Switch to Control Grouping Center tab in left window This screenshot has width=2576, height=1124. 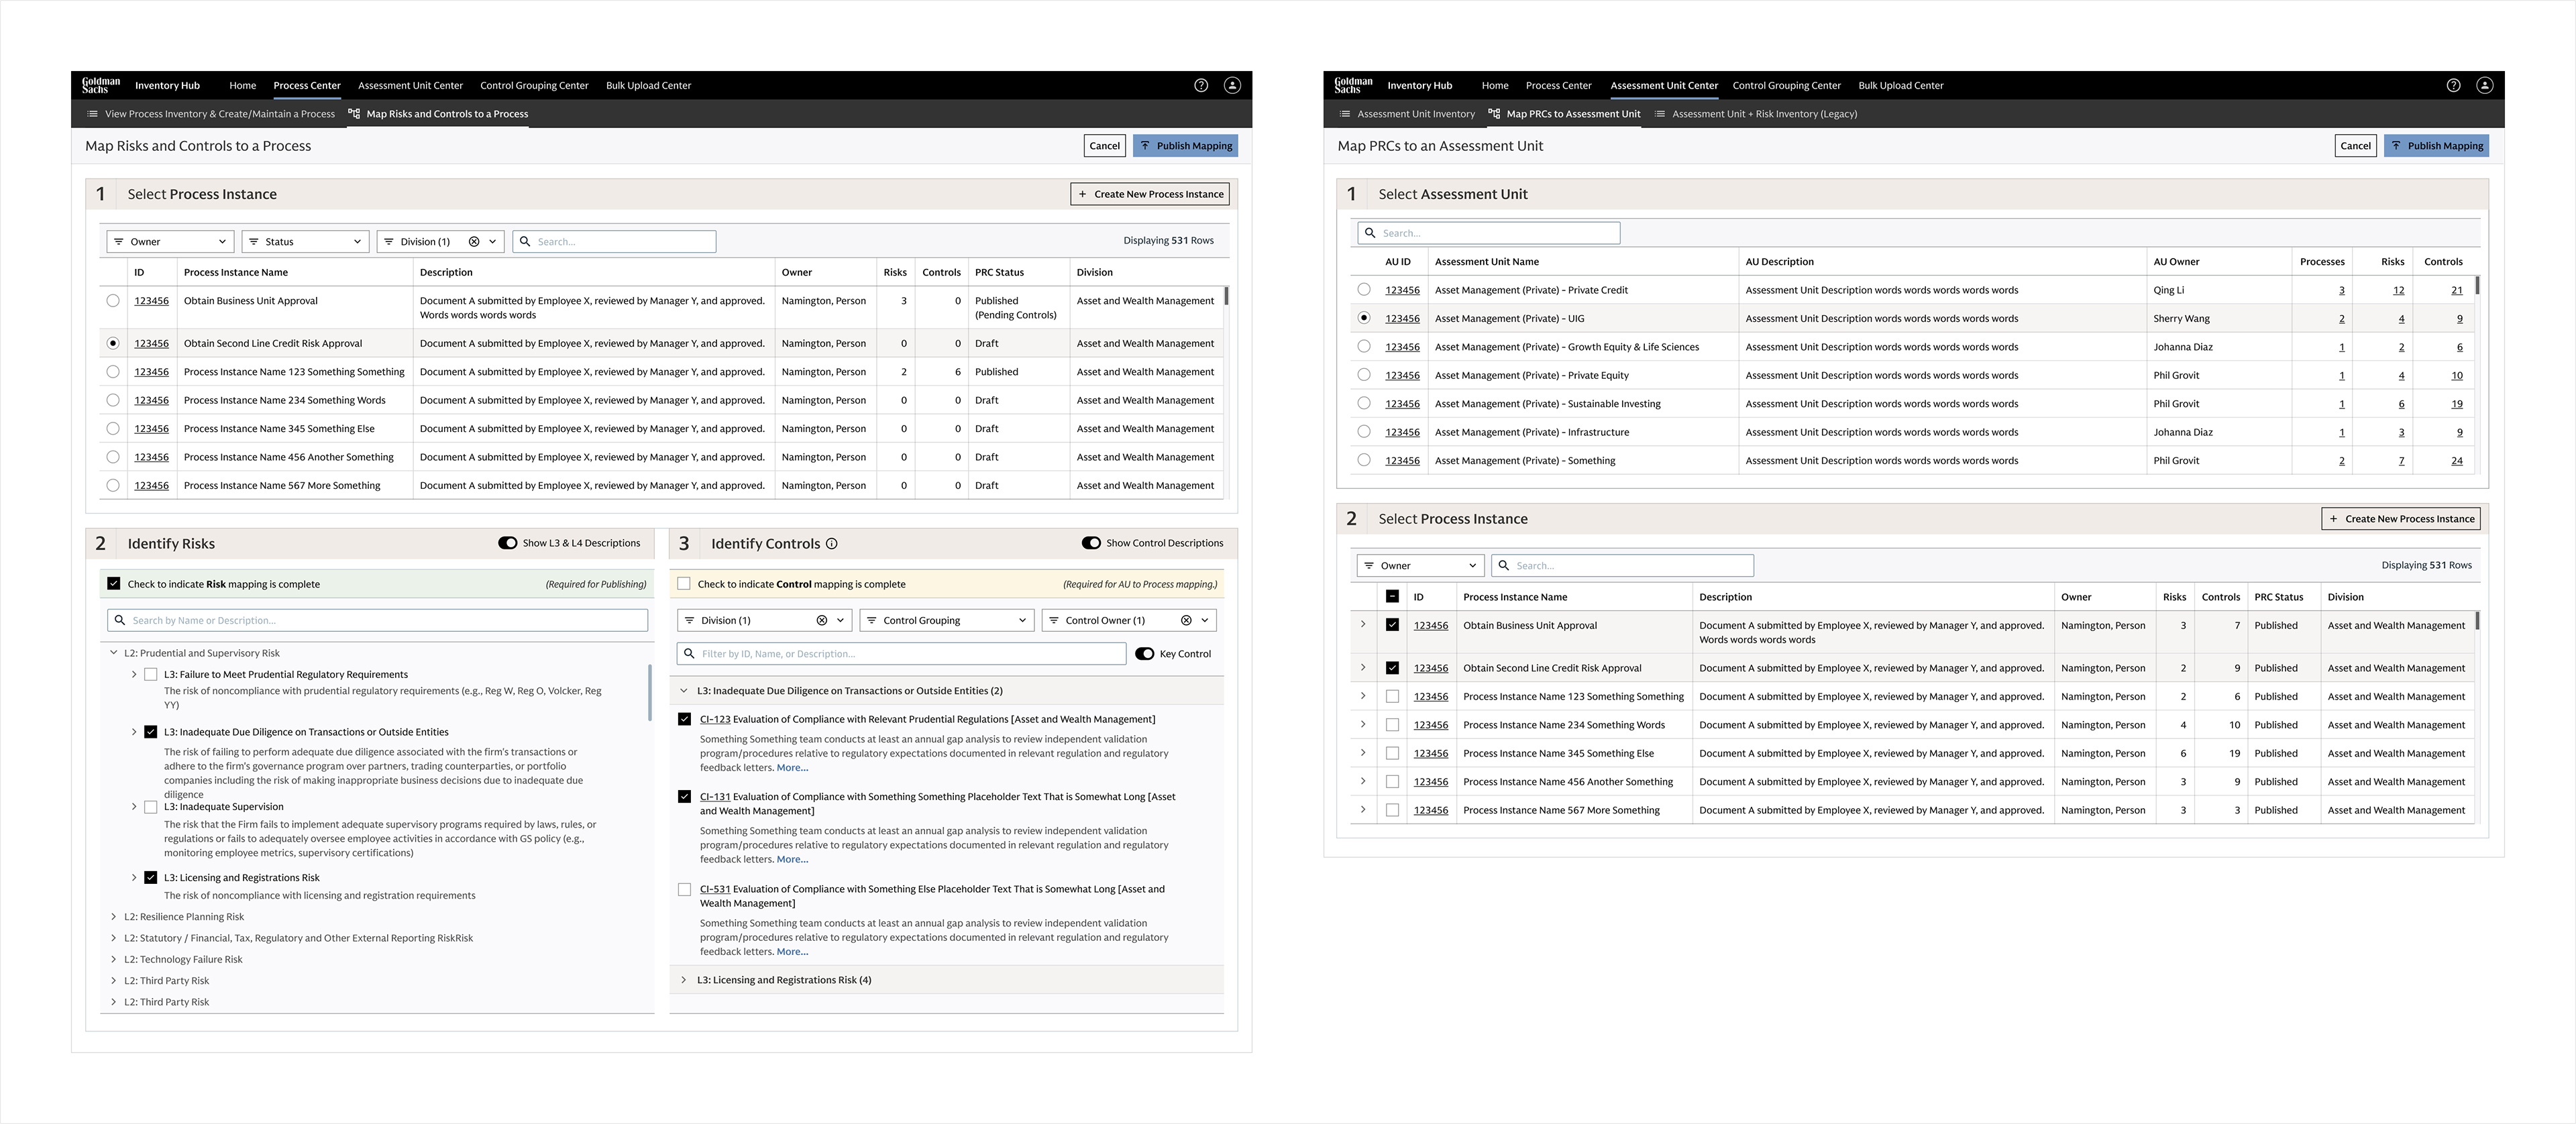click(x=534, y=86)
